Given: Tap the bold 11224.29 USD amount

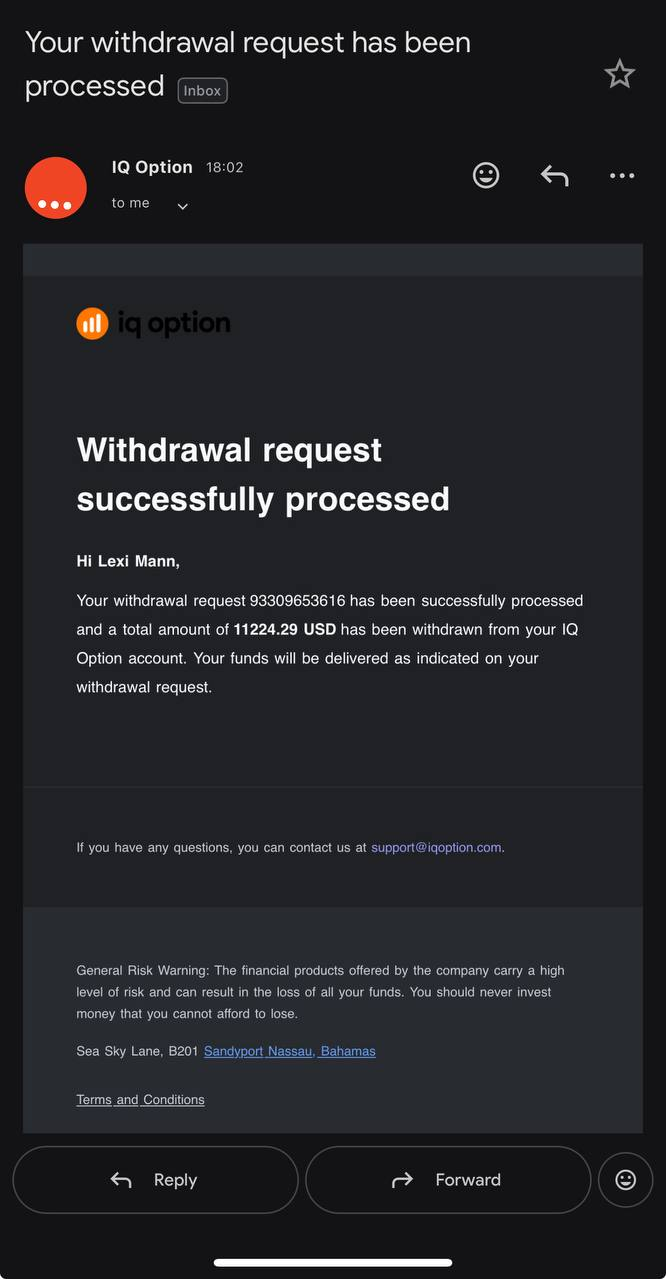Looking at the screenshot, I should tap(284, 630).
